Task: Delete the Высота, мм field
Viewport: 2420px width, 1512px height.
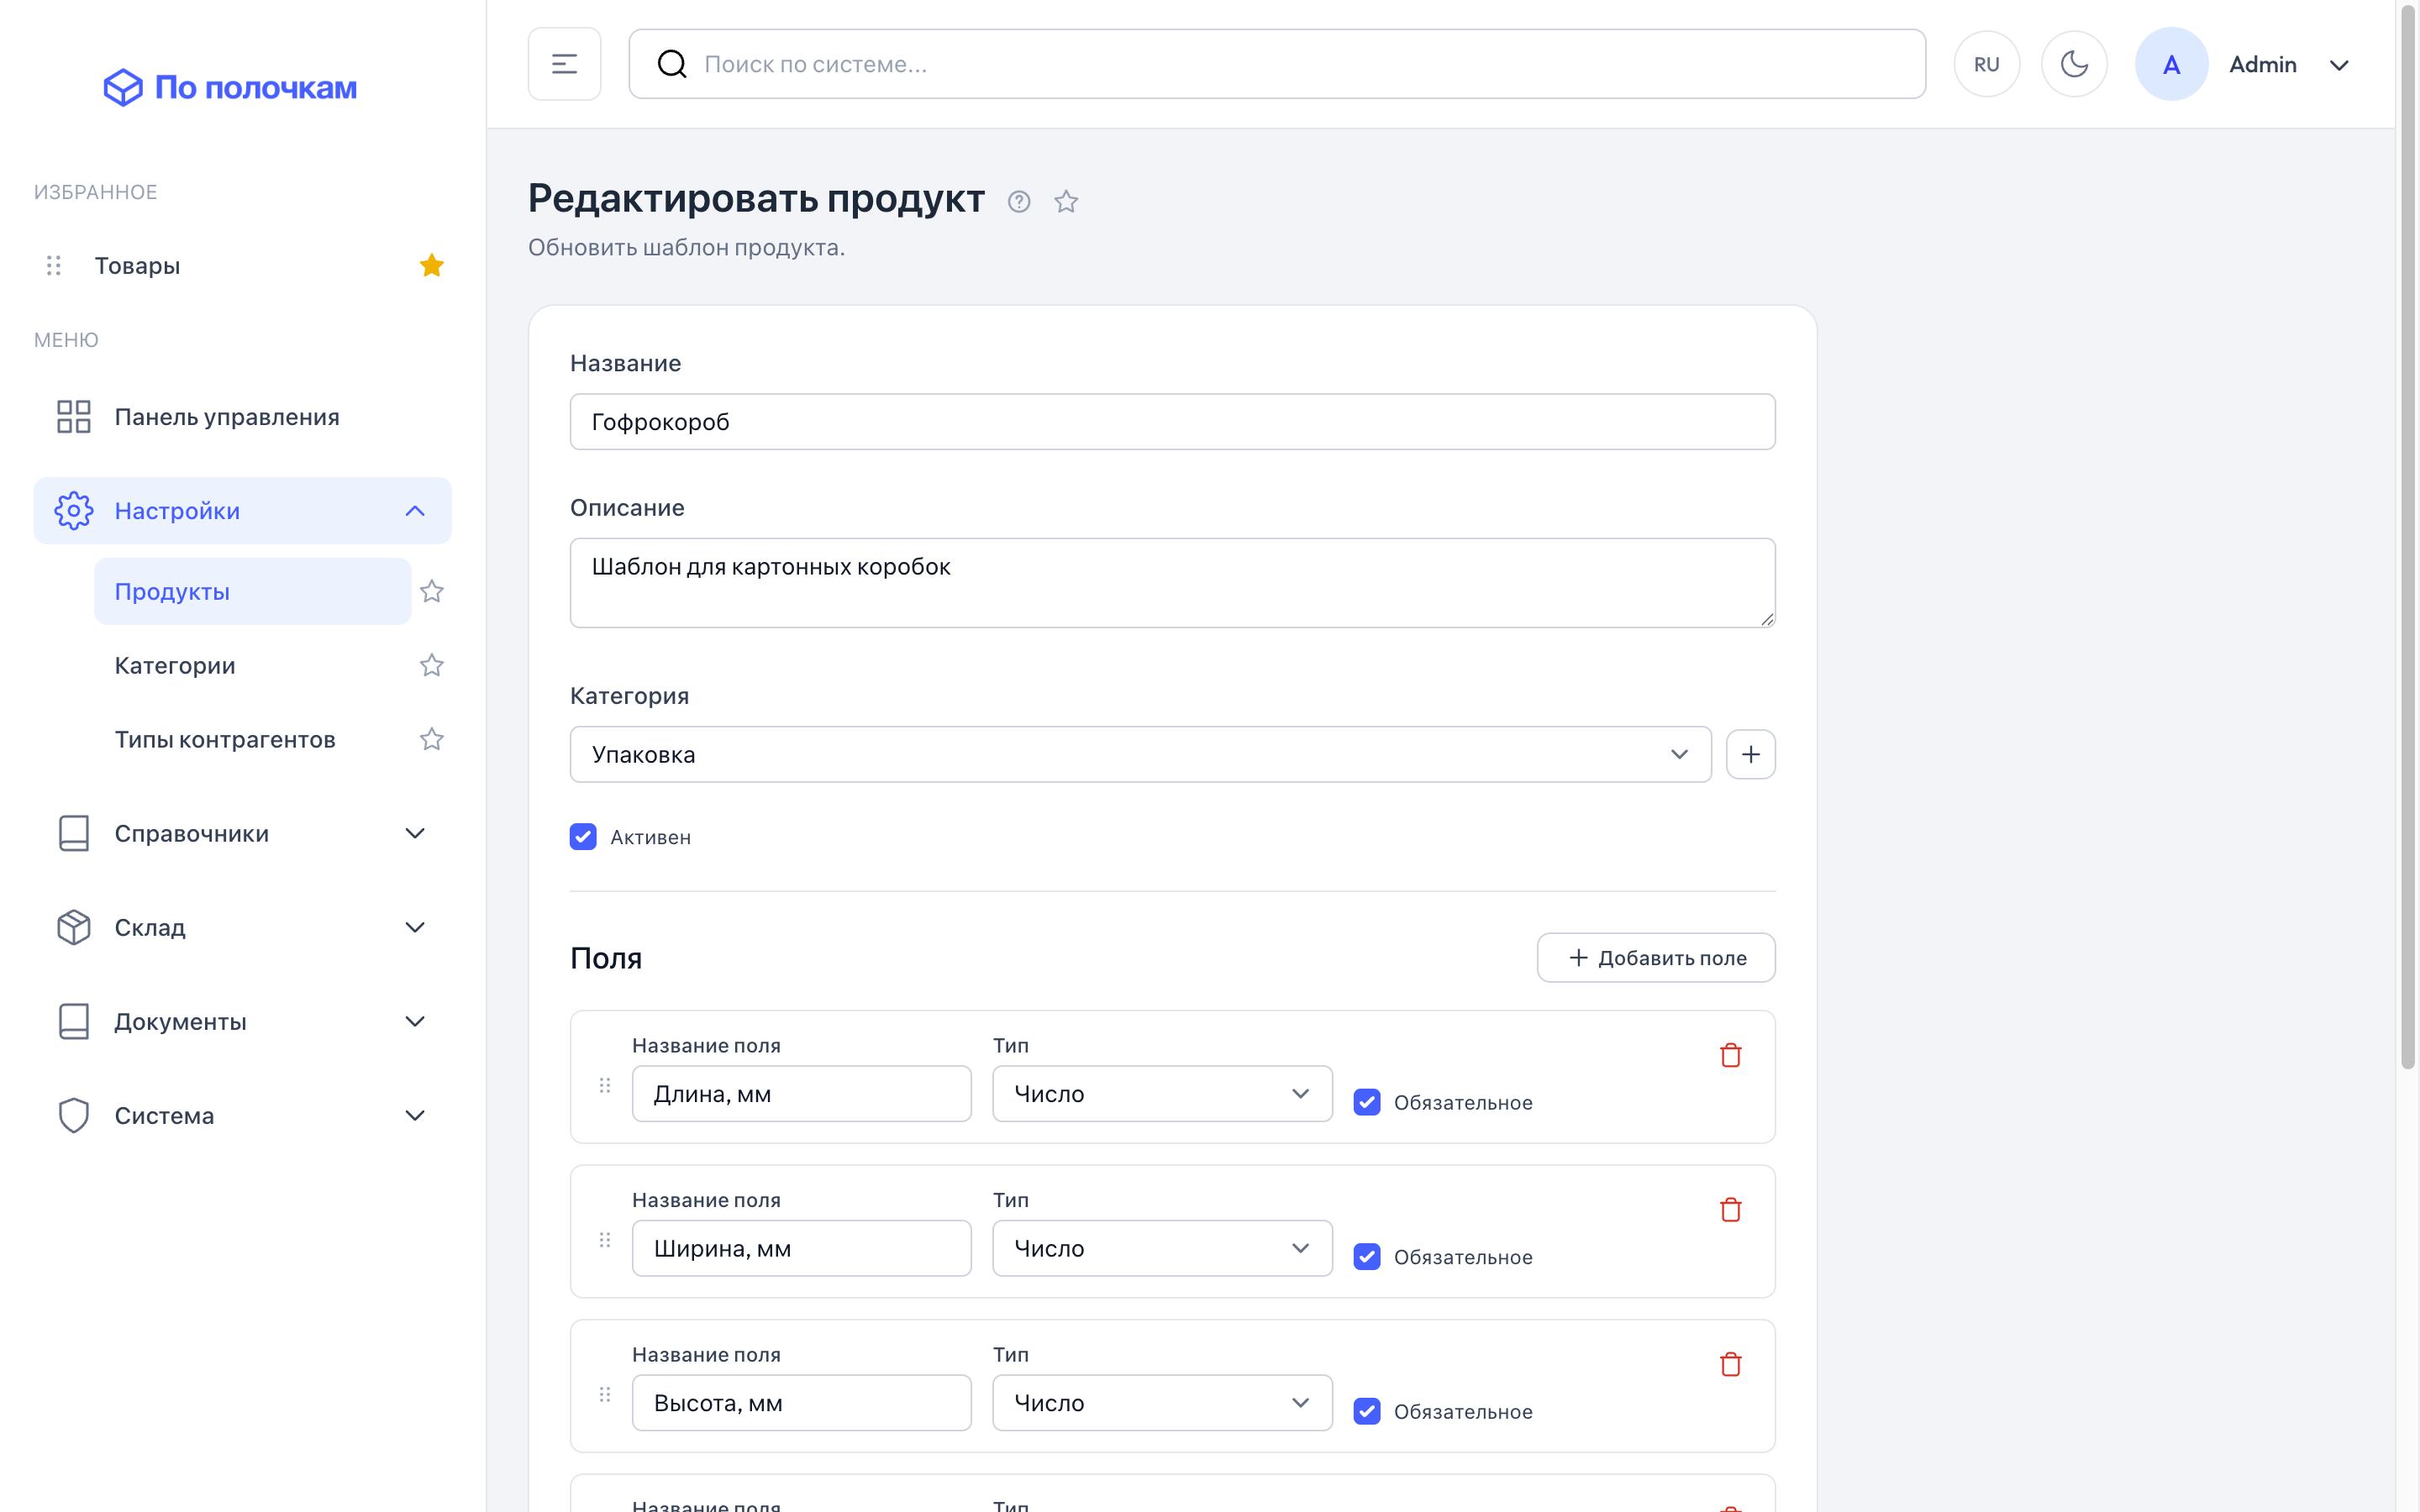Action: [1731, 1364]
